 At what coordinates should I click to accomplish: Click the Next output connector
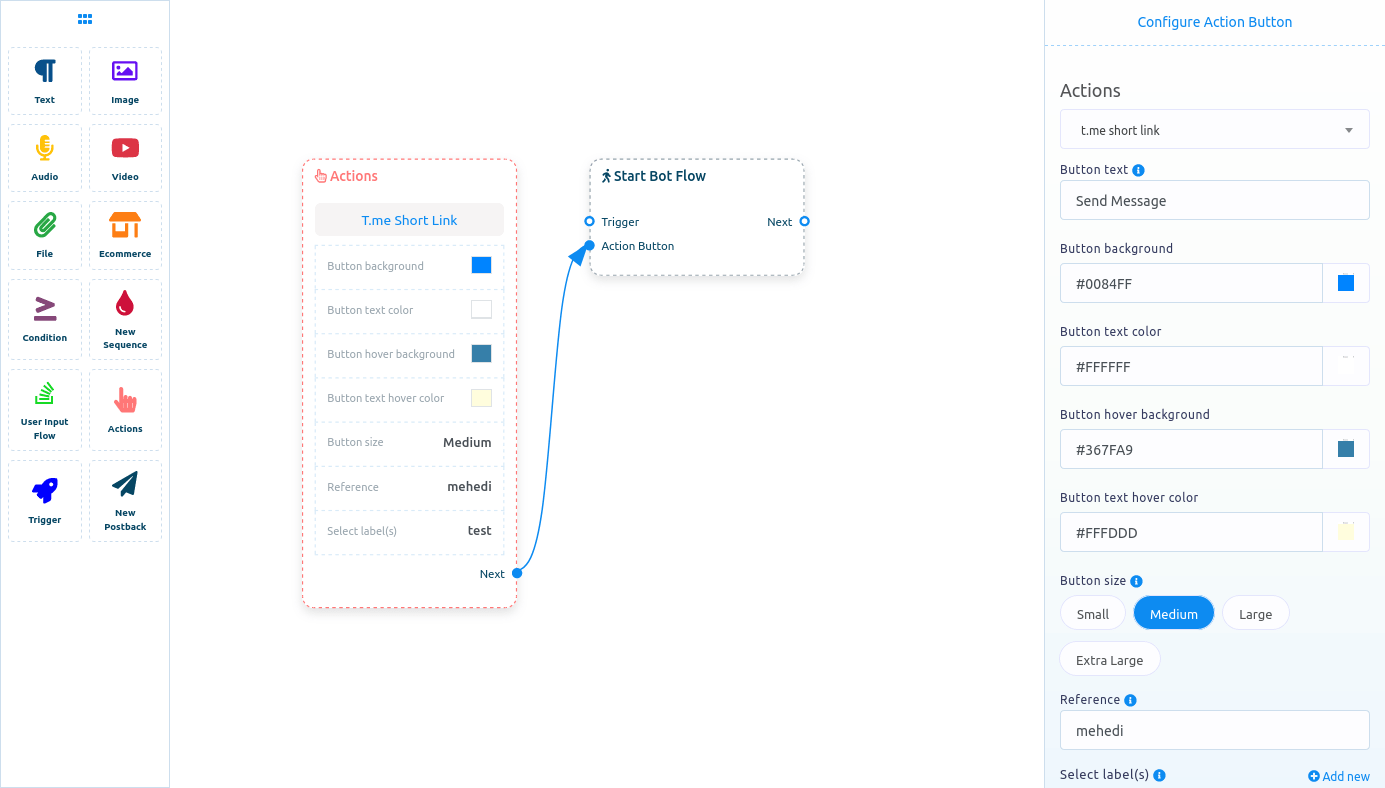516,573
